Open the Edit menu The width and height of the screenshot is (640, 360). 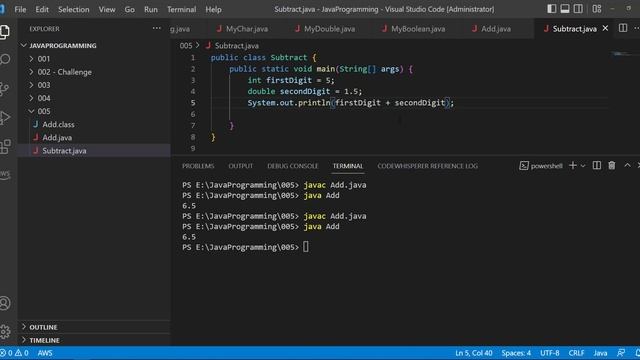(42, 9)
